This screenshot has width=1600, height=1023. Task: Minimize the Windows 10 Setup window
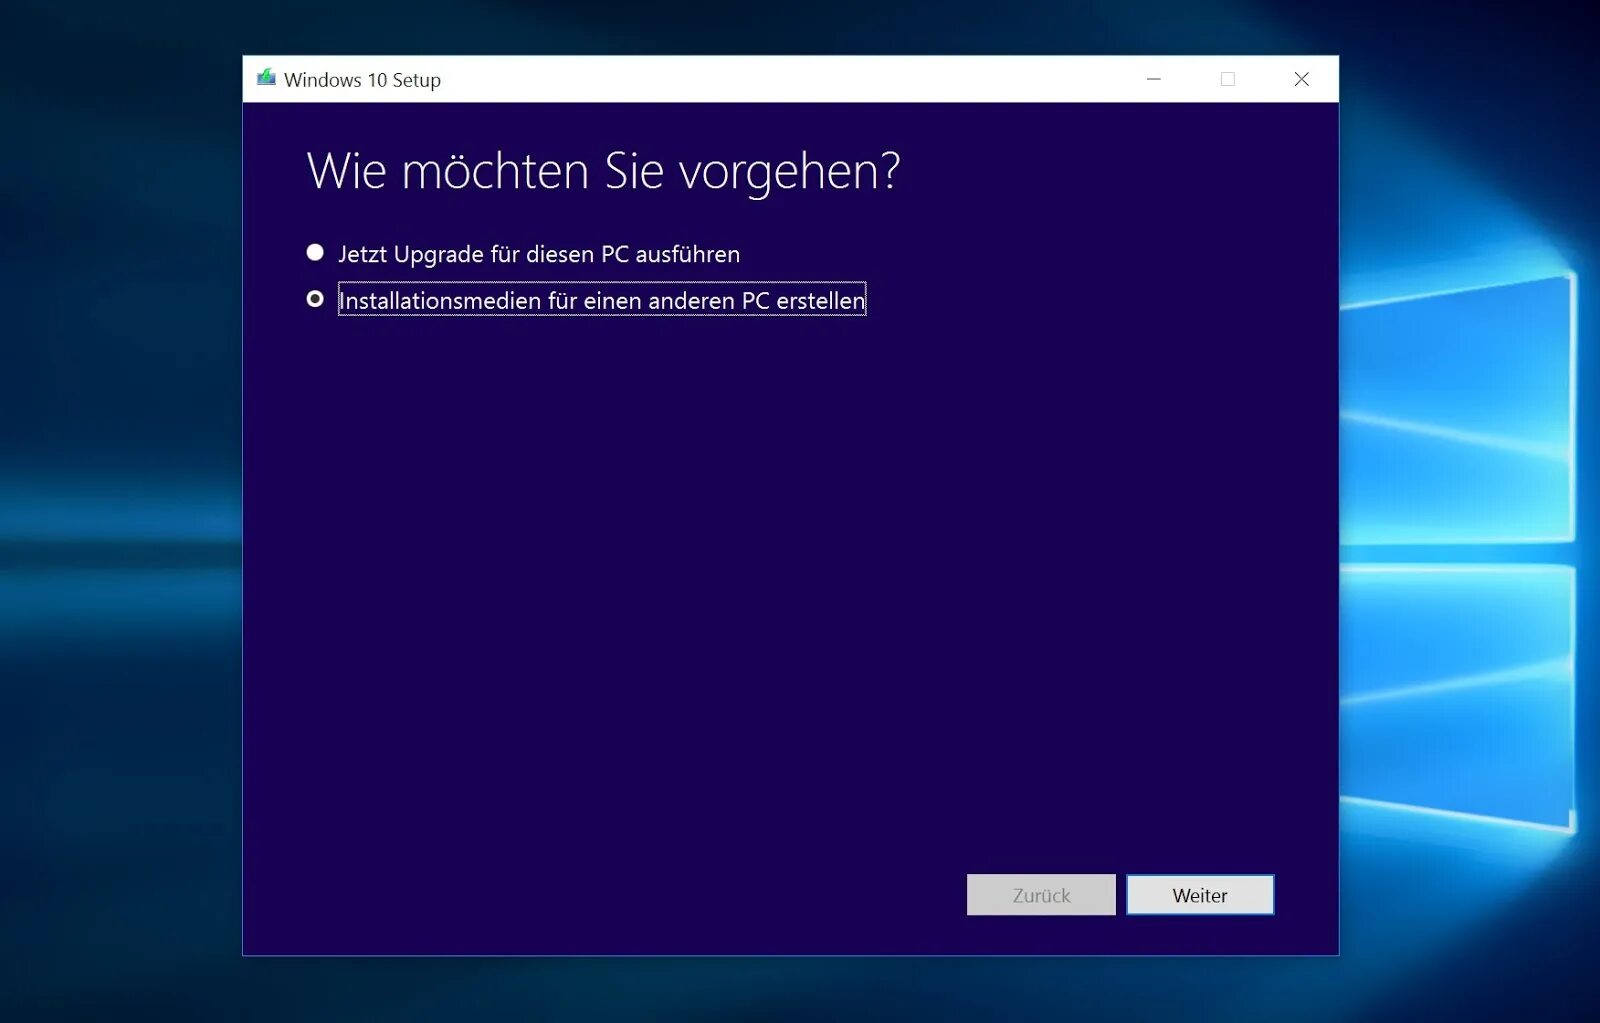[1154, 79]
